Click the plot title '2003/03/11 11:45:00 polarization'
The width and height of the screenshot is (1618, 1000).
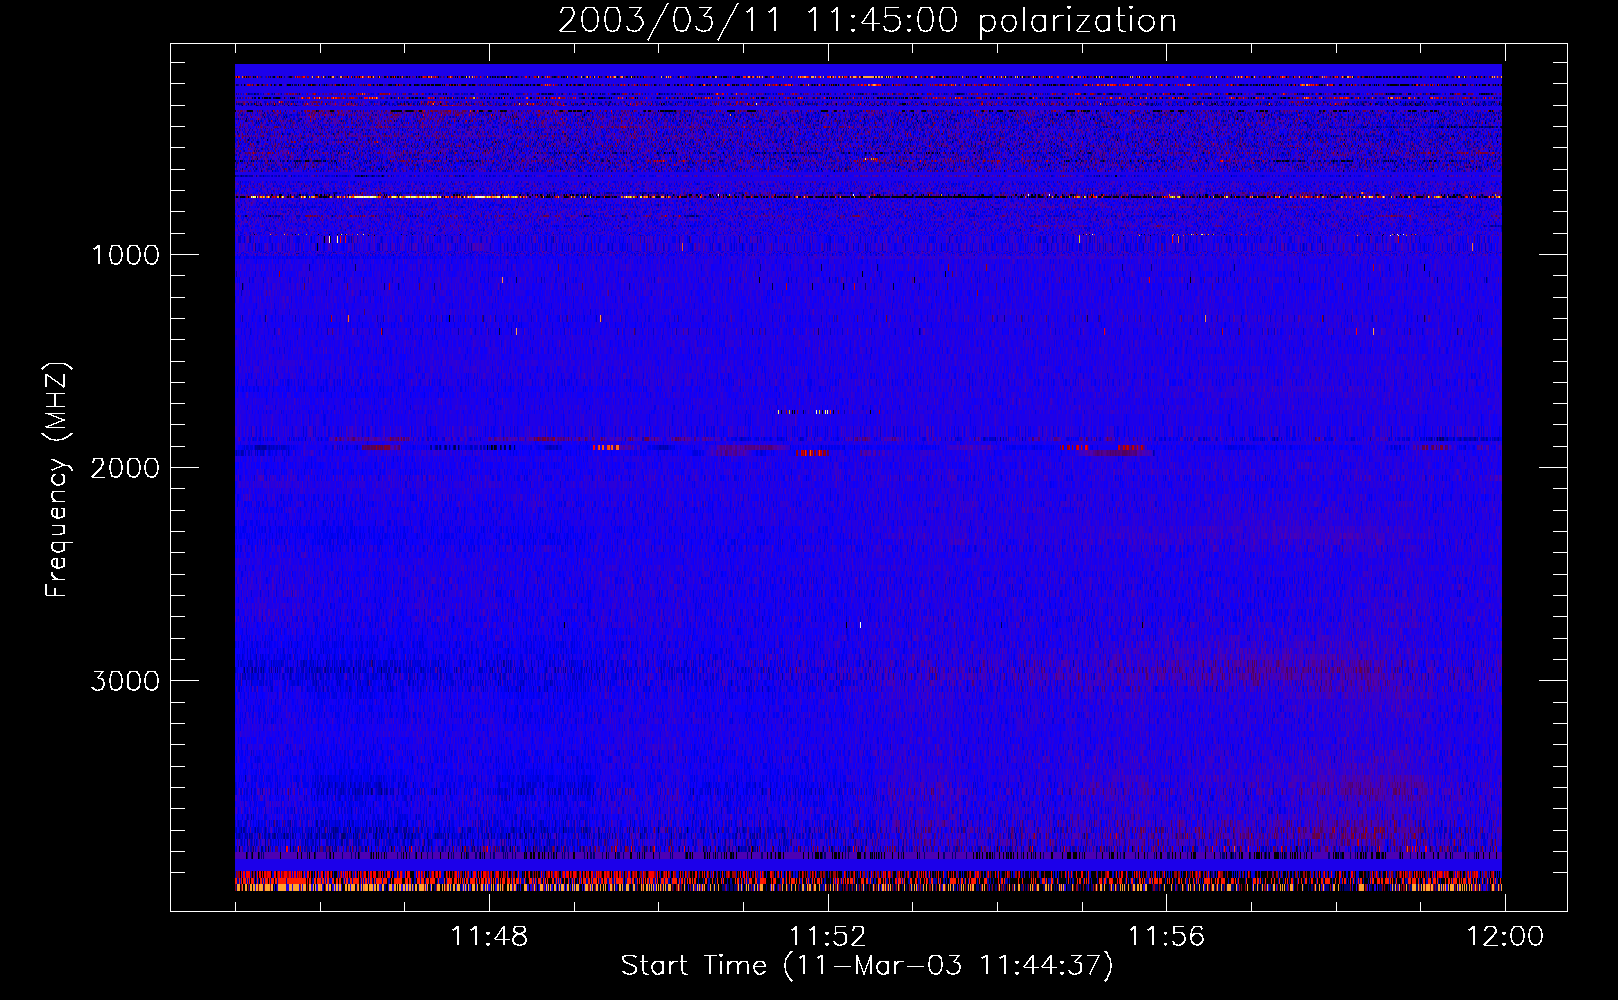click(867, 20)
